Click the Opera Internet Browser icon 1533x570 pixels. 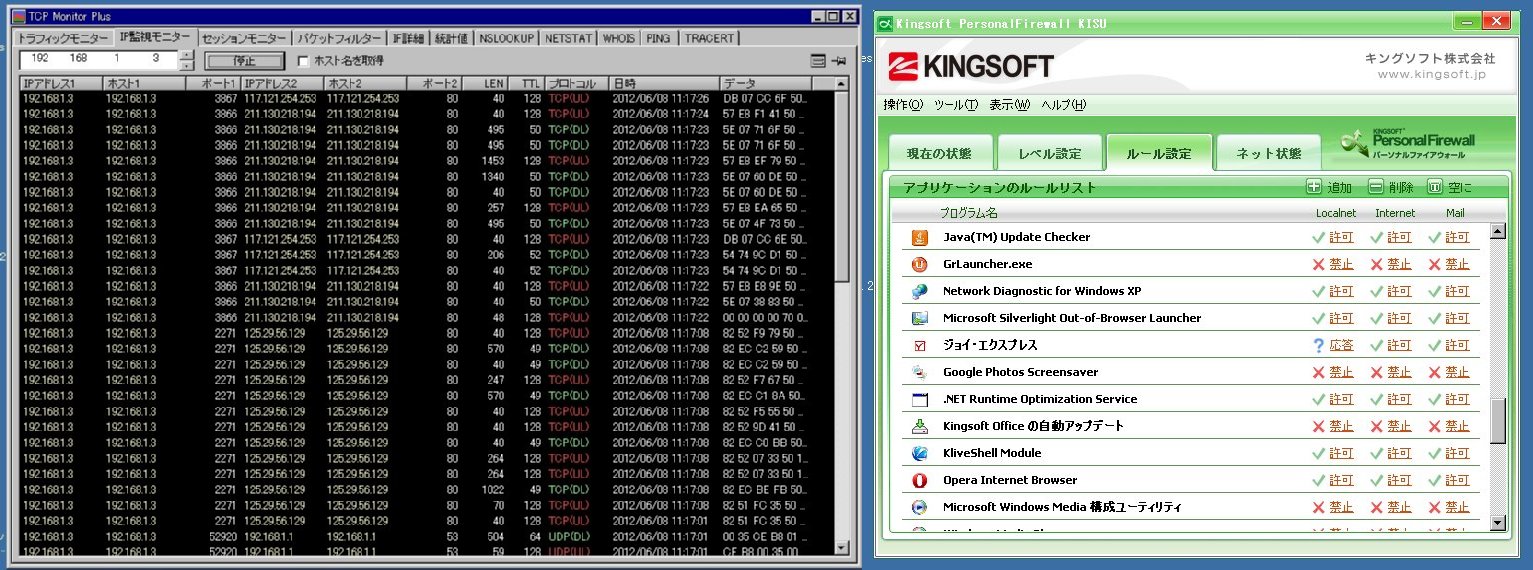pyautogui.click(x=920, y=480)
